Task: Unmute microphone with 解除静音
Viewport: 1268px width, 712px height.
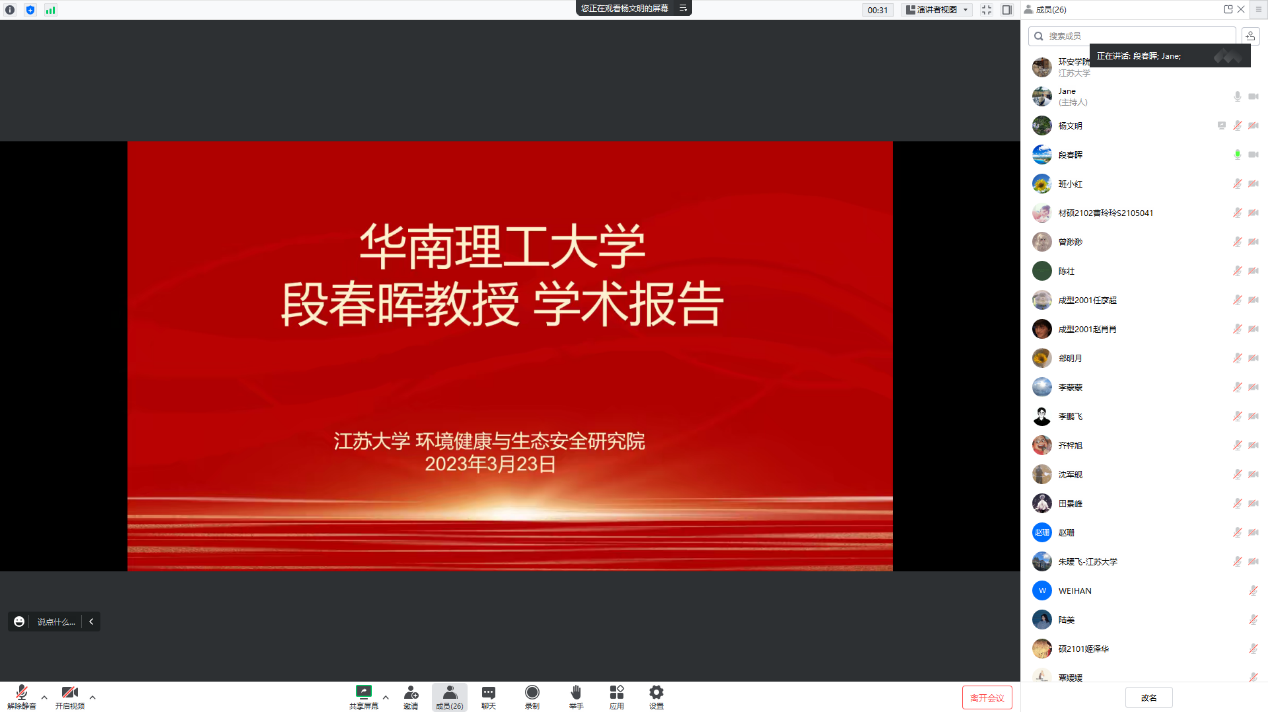Action: click(21, 692)
